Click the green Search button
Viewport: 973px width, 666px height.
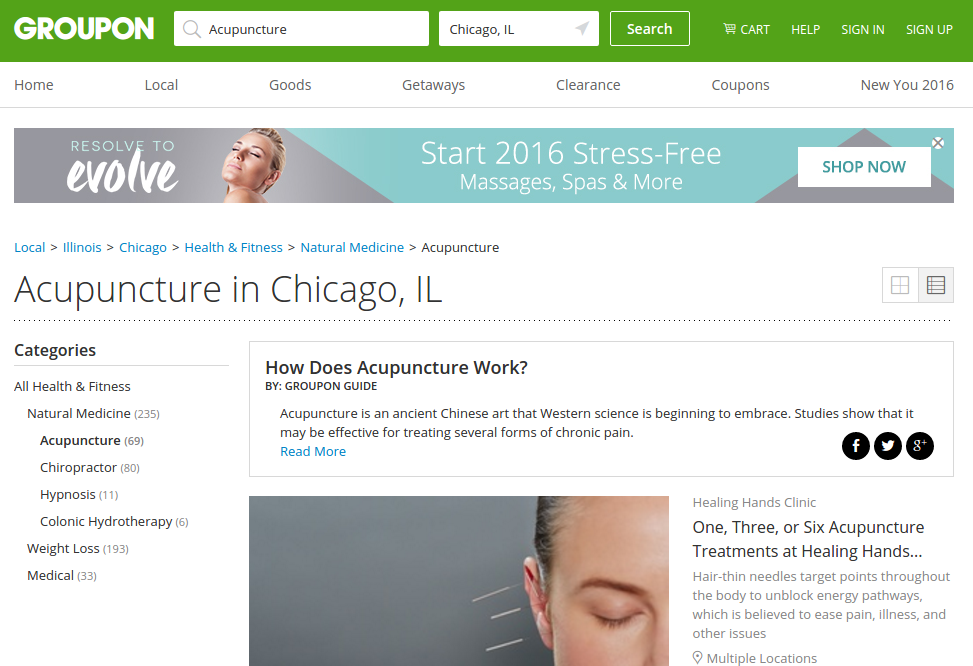650,29
